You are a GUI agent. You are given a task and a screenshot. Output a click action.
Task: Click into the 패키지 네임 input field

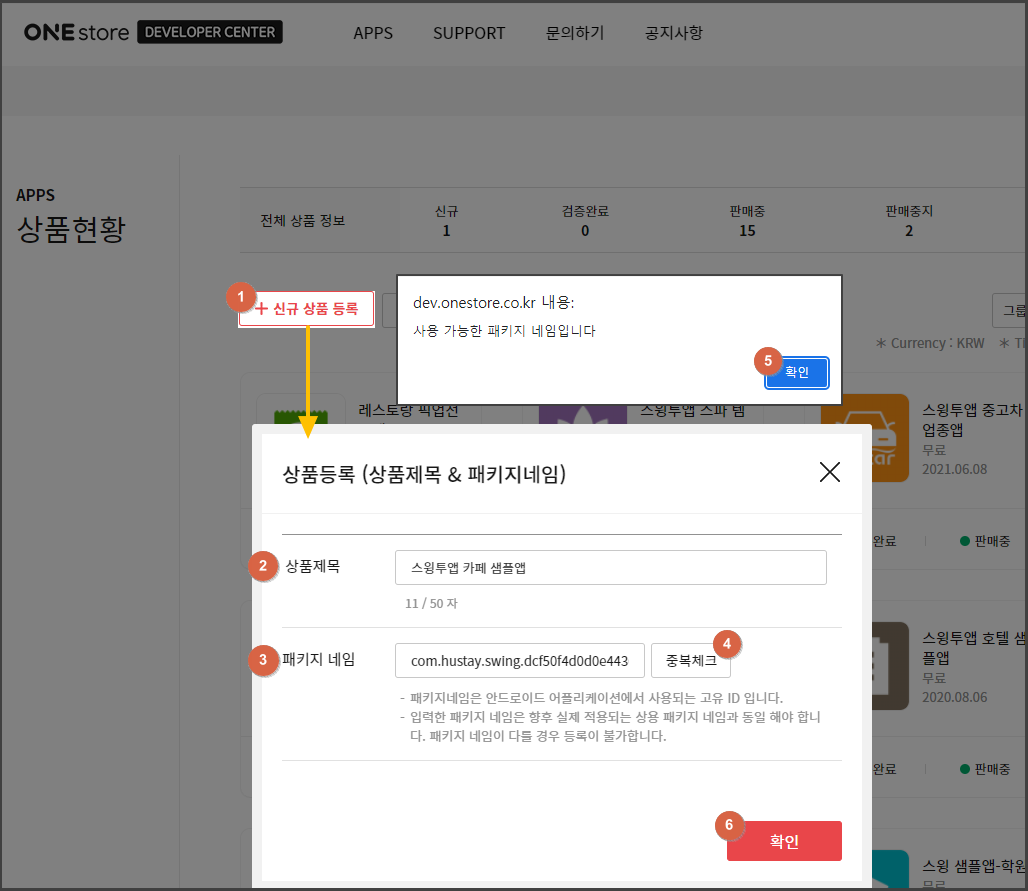tap(519, 660)
